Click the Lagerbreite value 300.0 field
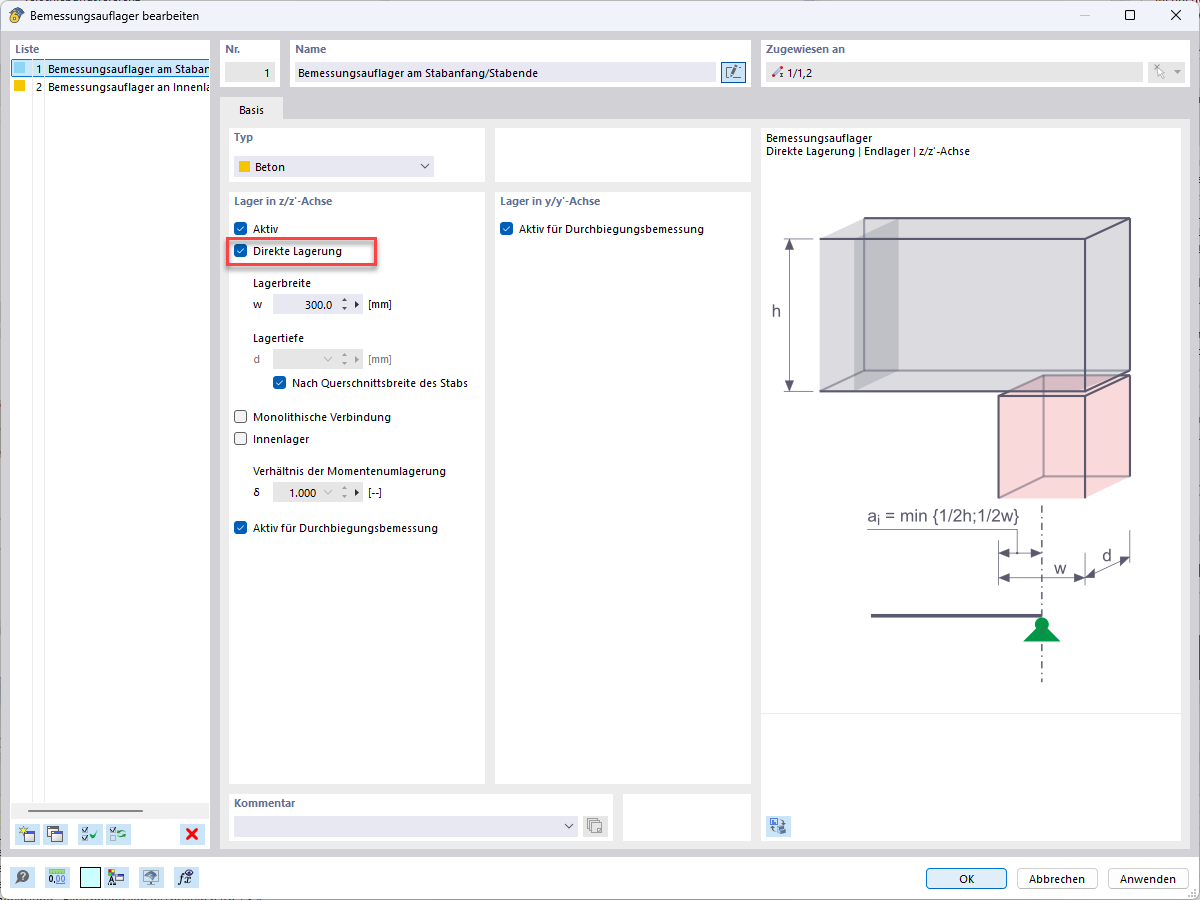This screenshot has height=900, width=1200. pyautogui.click(x=305, y=305)
